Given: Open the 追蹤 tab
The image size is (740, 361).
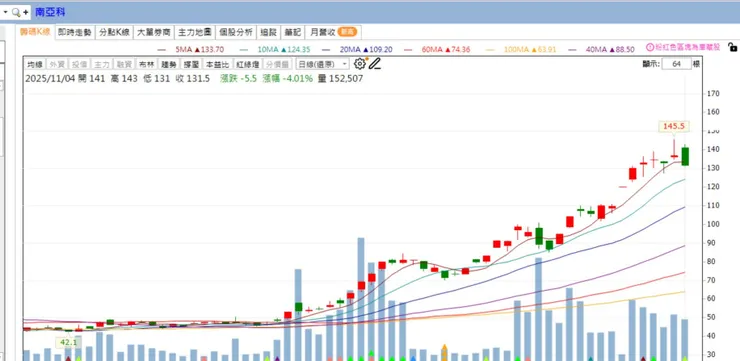Looking at the screenshot, I should 269,33.
